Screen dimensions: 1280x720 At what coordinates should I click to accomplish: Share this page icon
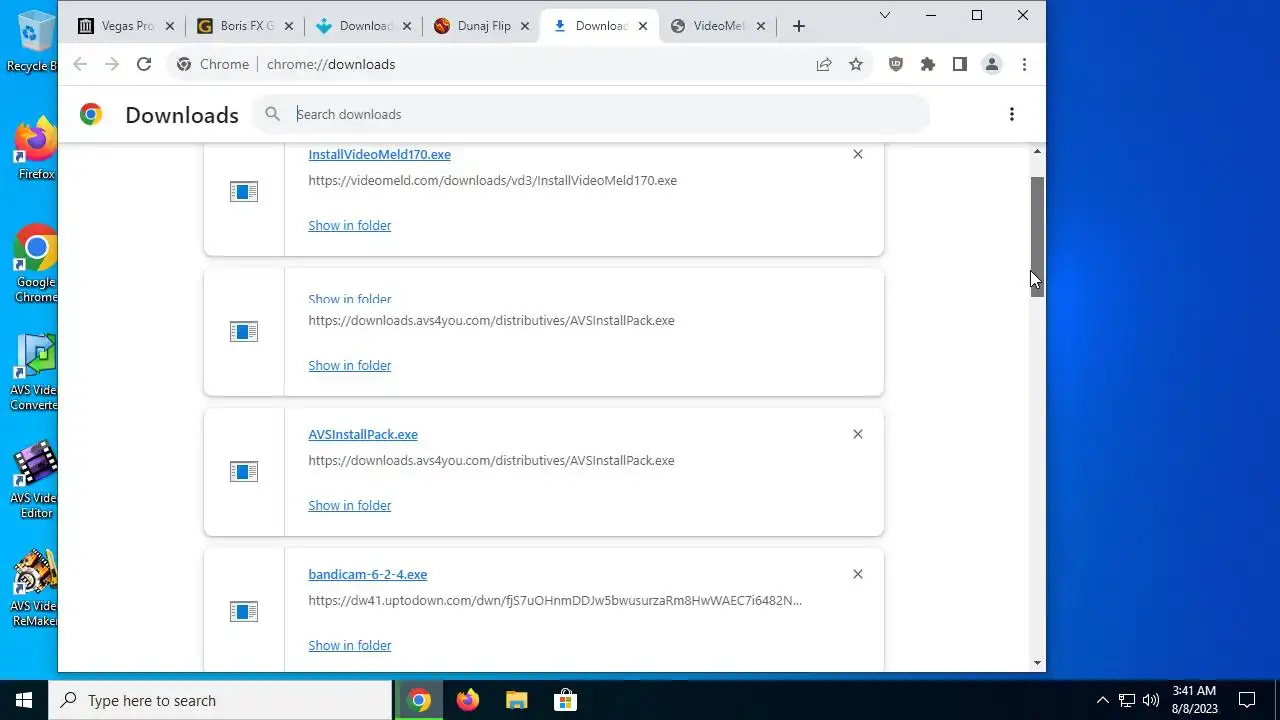(824, 64)
